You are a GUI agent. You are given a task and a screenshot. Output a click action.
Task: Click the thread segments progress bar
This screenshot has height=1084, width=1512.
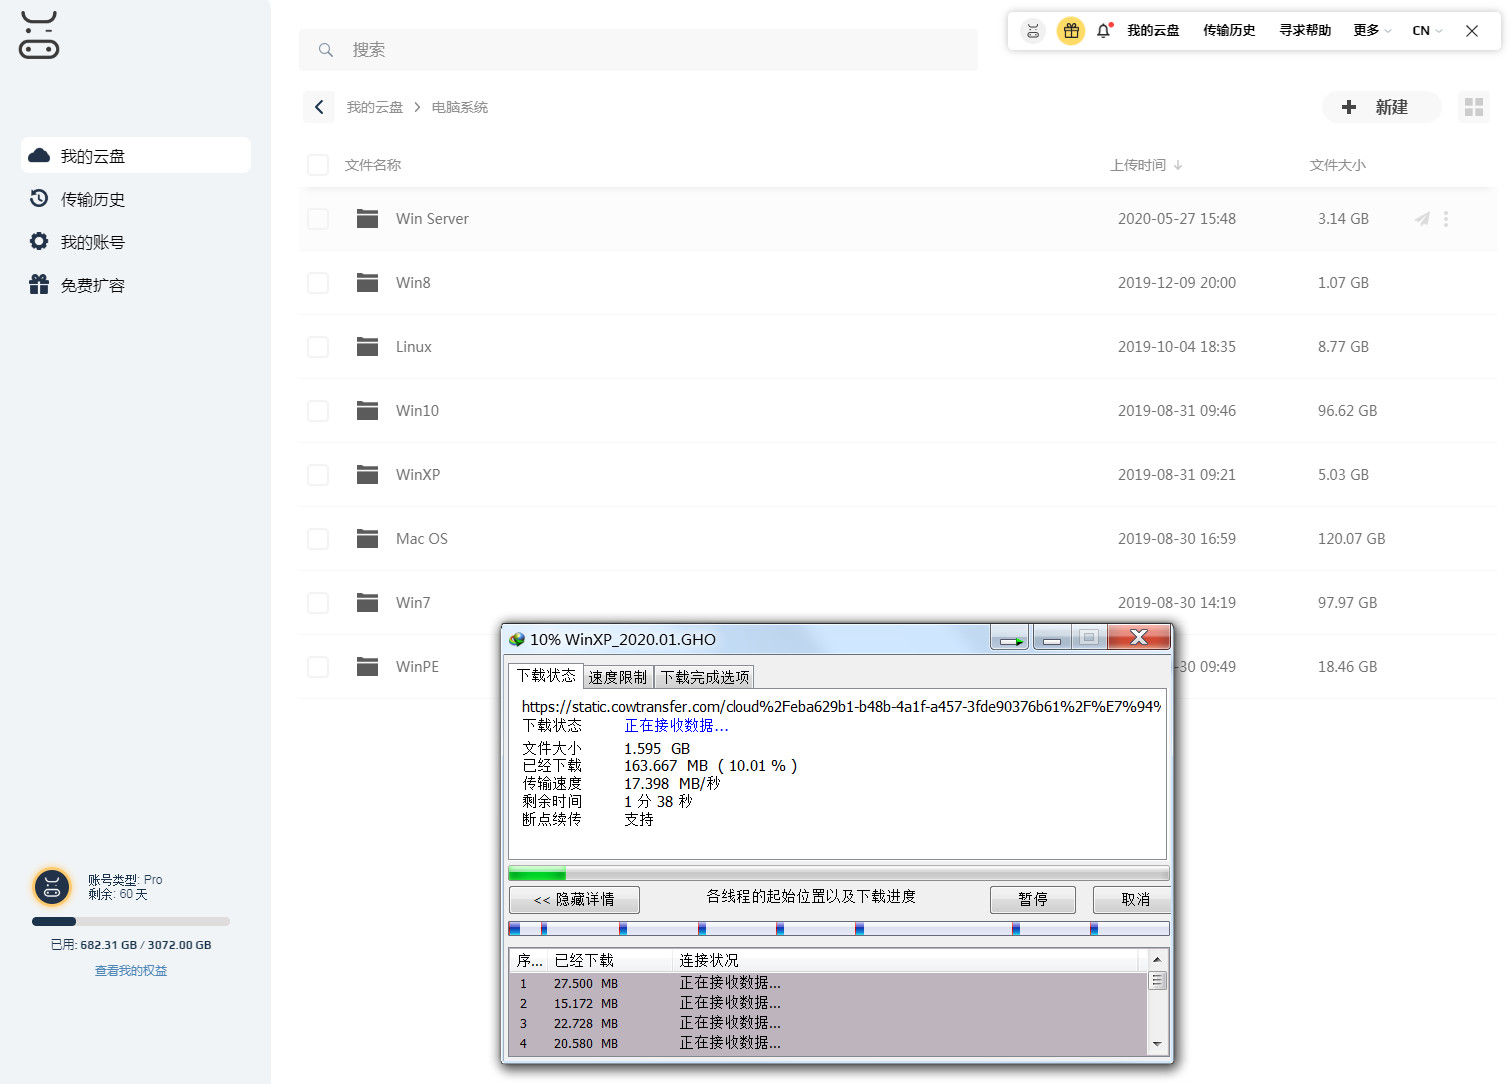coord(839,929)
